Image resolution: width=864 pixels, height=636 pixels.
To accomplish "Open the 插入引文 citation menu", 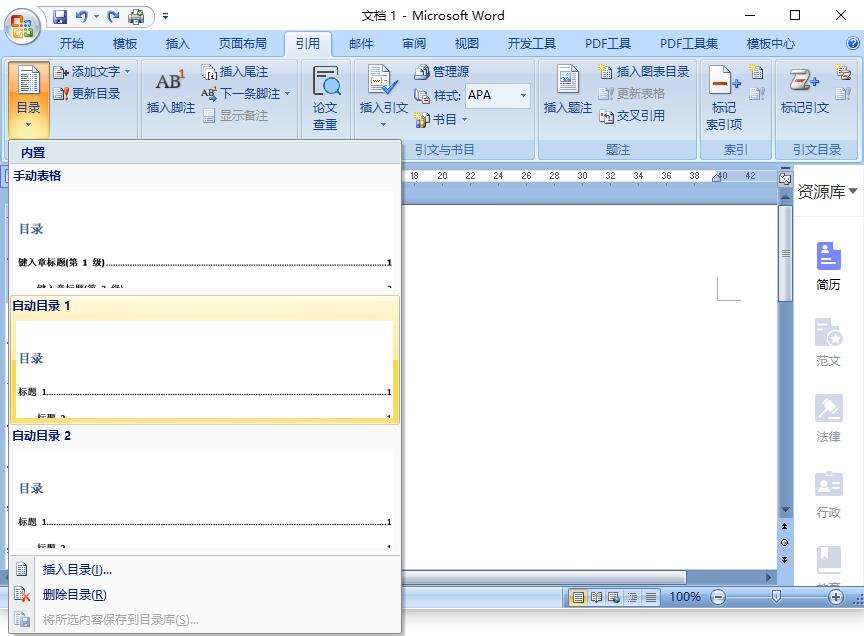I will click(384, 95).
